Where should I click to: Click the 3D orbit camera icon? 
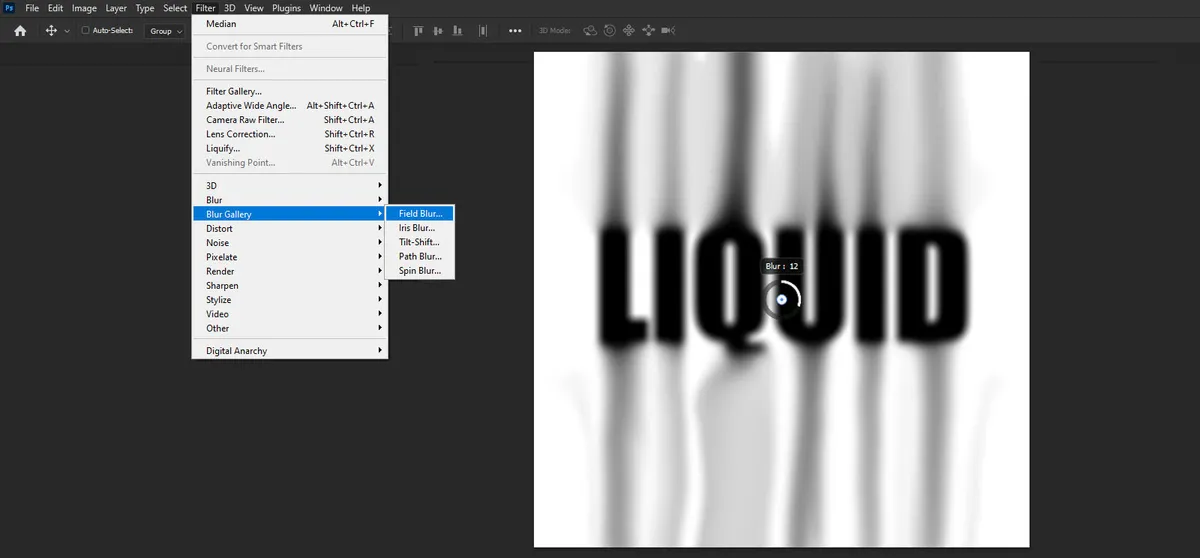pyautogui.click(x=589, y=31)
